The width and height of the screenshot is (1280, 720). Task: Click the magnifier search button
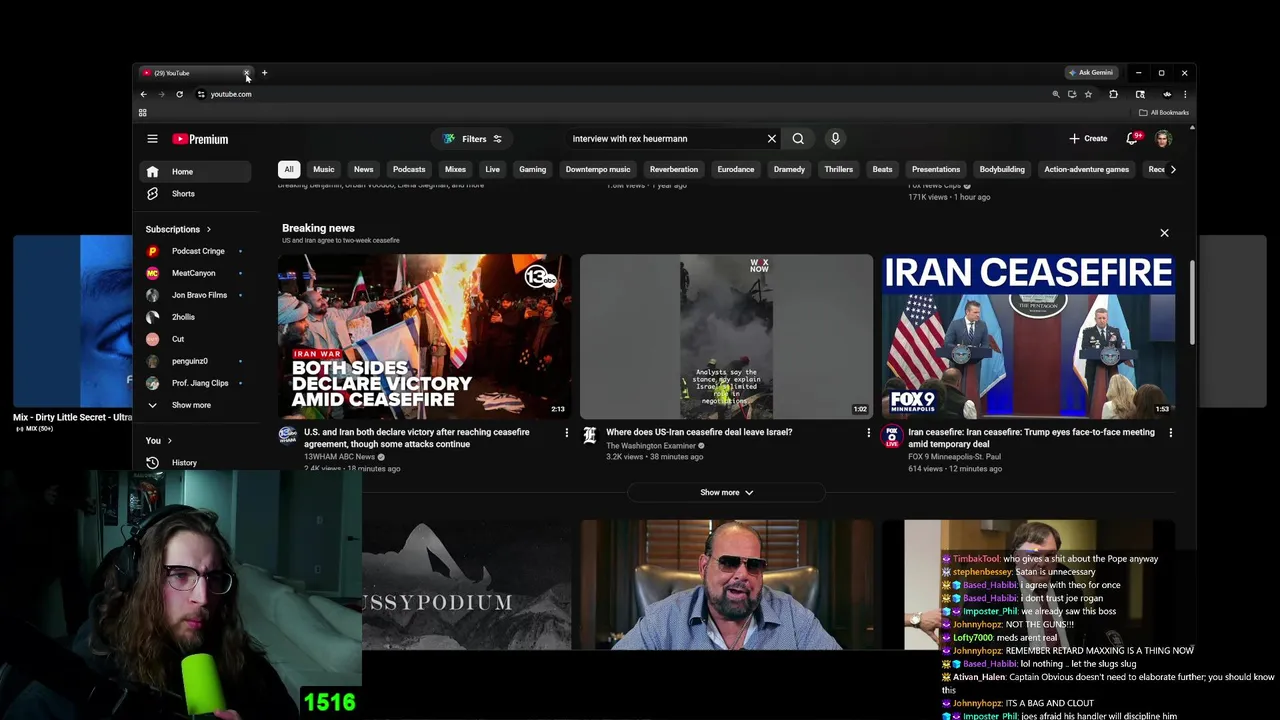(x=798, y=139)
